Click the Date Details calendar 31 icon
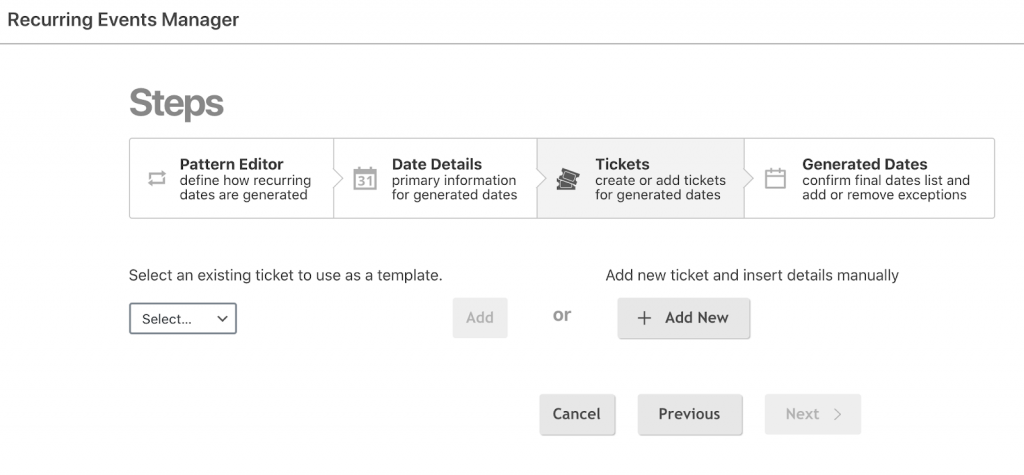This screenshot has height=475, width=1024. [x=365, y=178]
